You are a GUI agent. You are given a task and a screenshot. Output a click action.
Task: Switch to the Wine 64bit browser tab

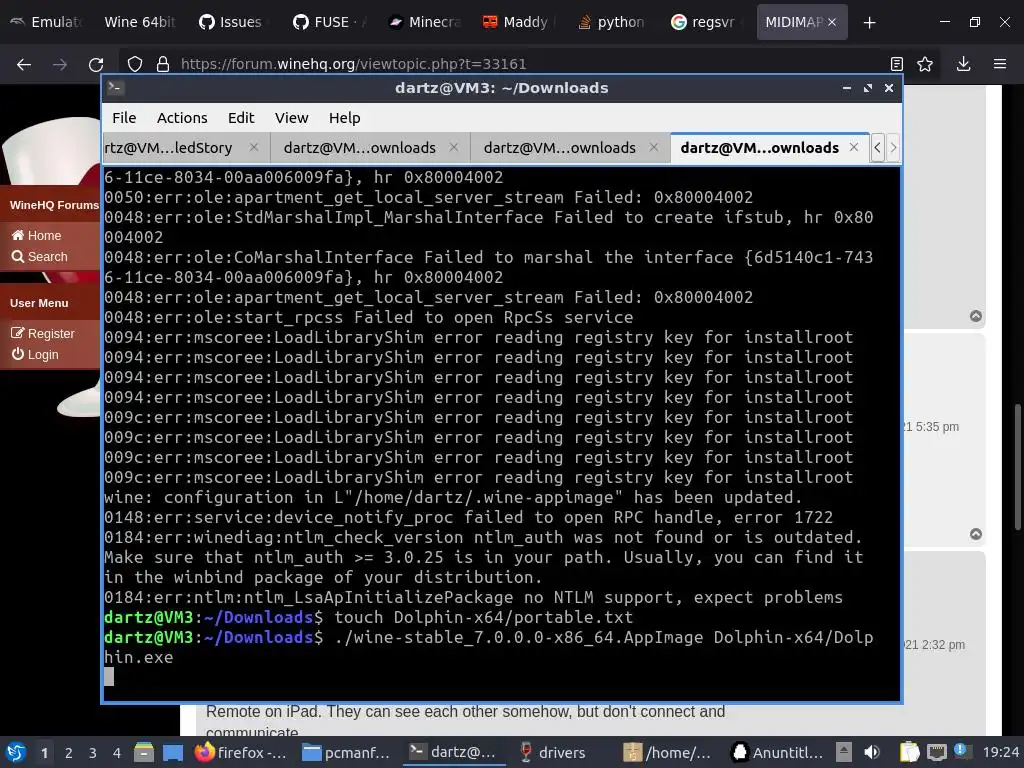[139, 22]
